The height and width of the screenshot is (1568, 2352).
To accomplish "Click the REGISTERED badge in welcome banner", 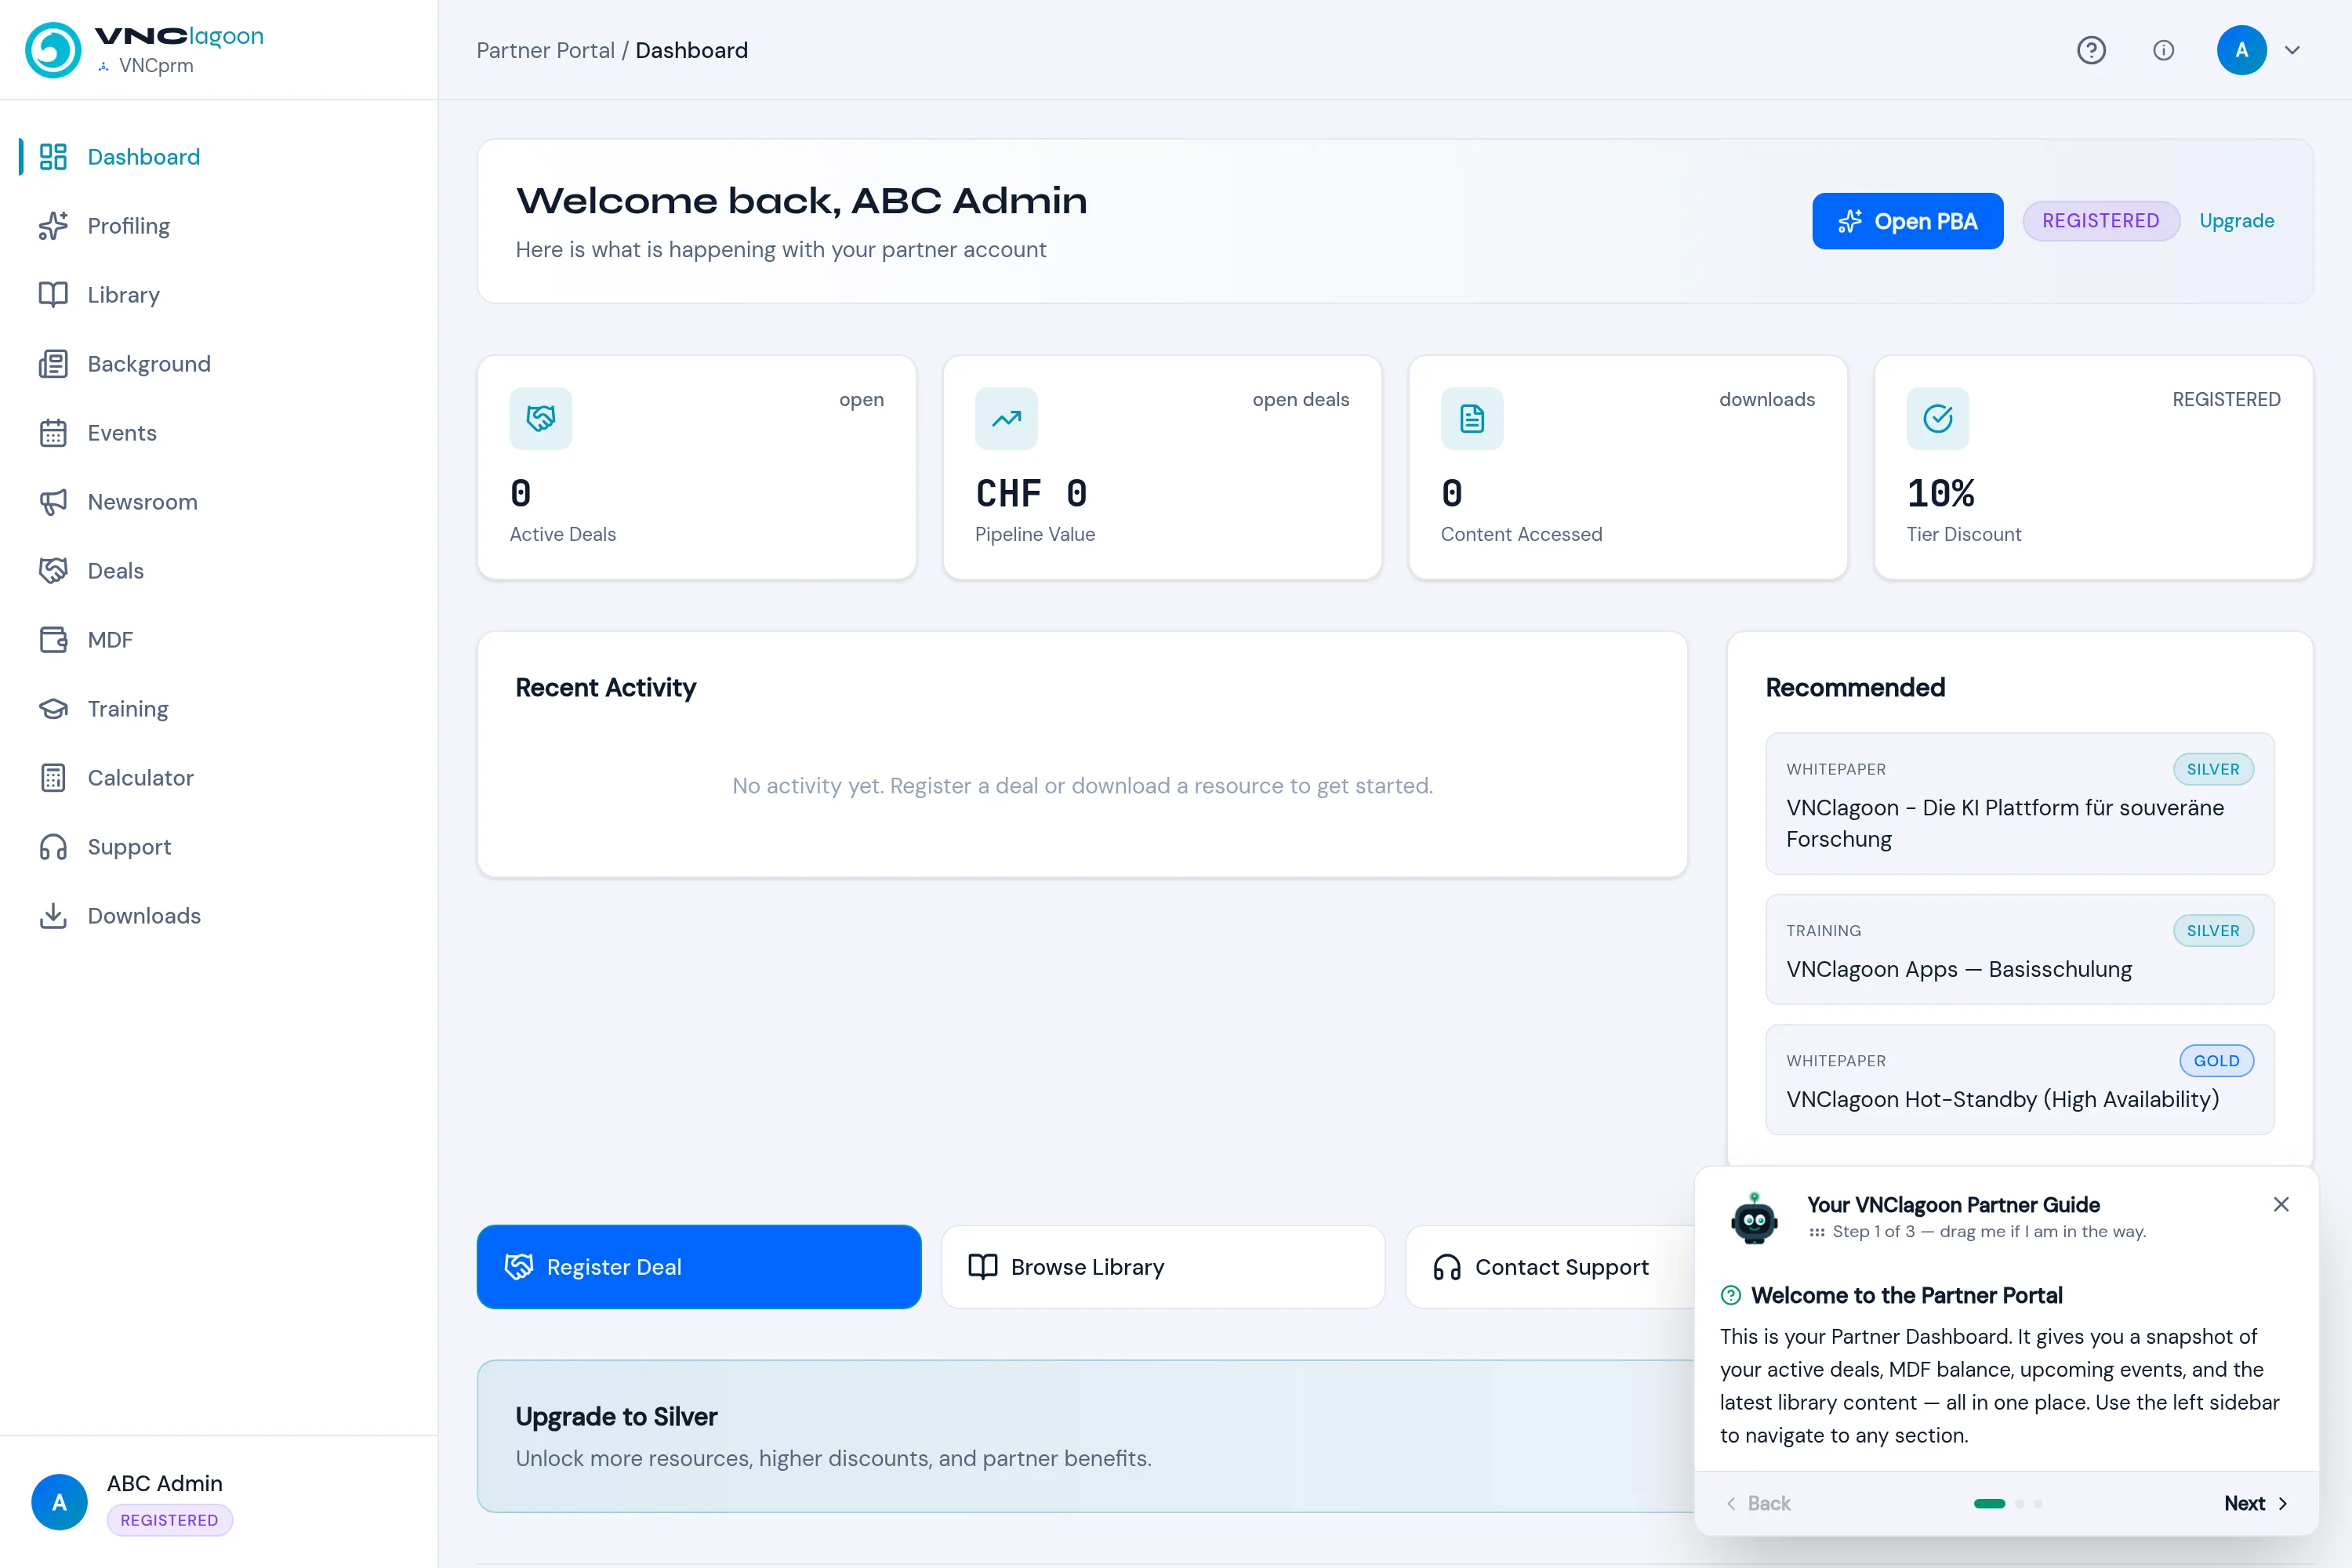I will [x=2100, y=221].
